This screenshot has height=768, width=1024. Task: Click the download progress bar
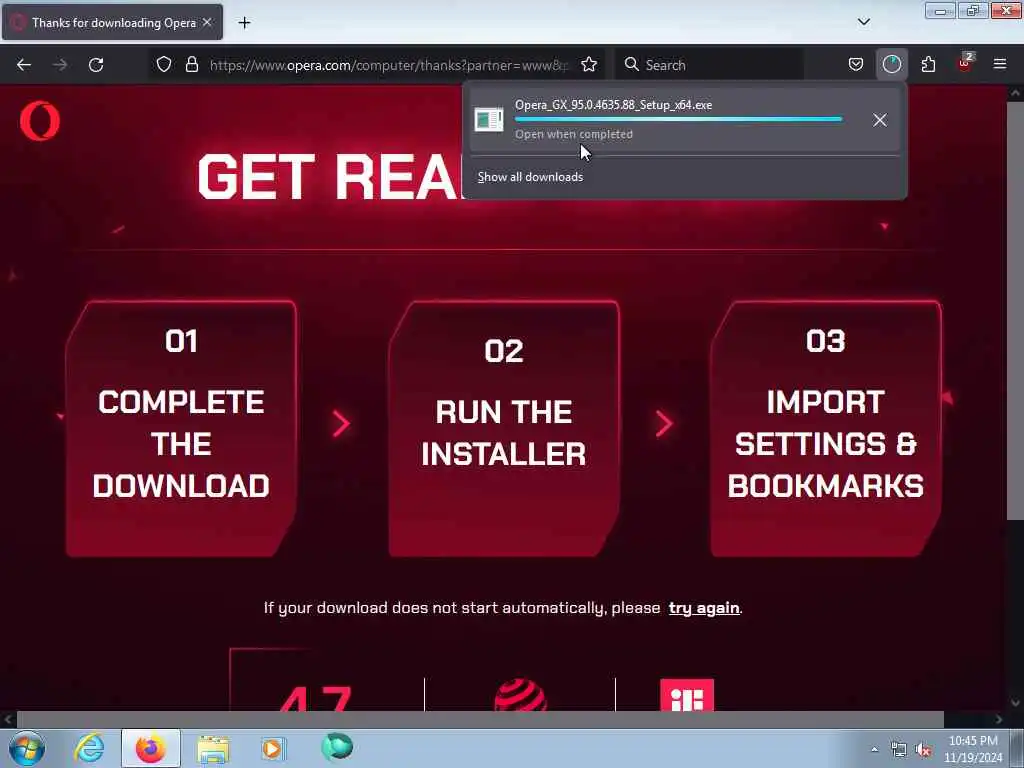tap(678, 120)
